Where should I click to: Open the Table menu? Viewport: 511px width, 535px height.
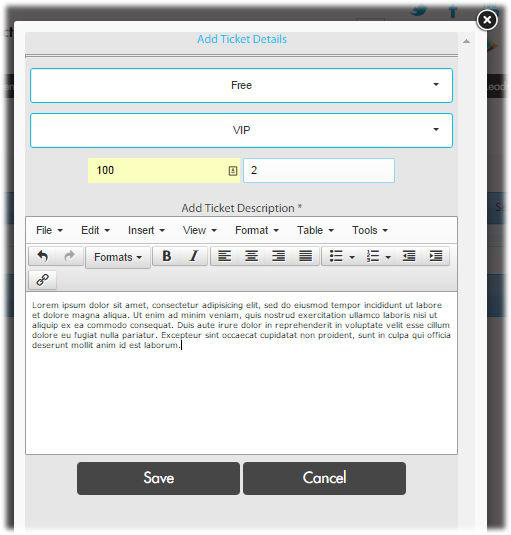coord(315,230)
